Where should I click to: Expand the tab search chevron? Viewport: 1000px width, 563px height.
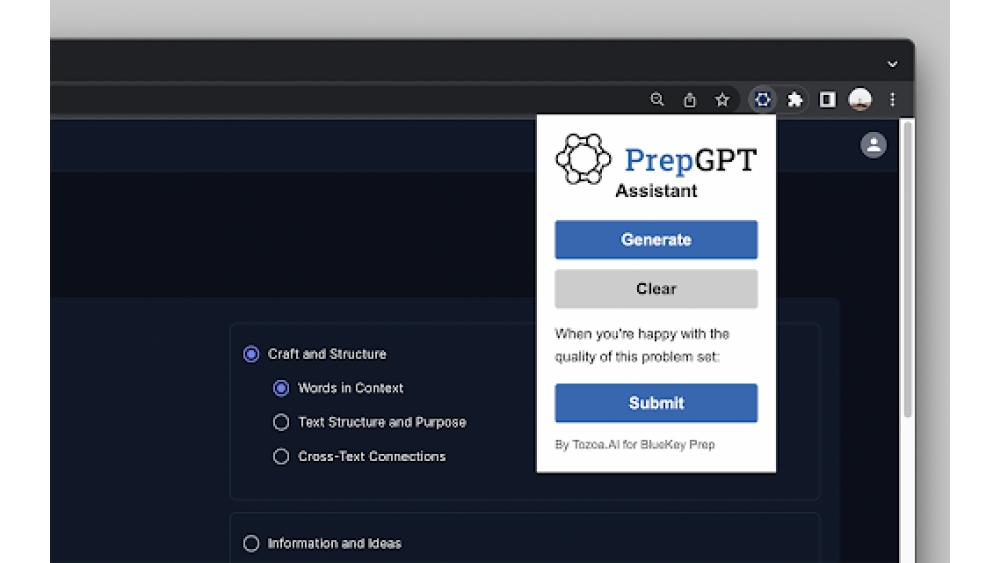click(x=892, y=64)
